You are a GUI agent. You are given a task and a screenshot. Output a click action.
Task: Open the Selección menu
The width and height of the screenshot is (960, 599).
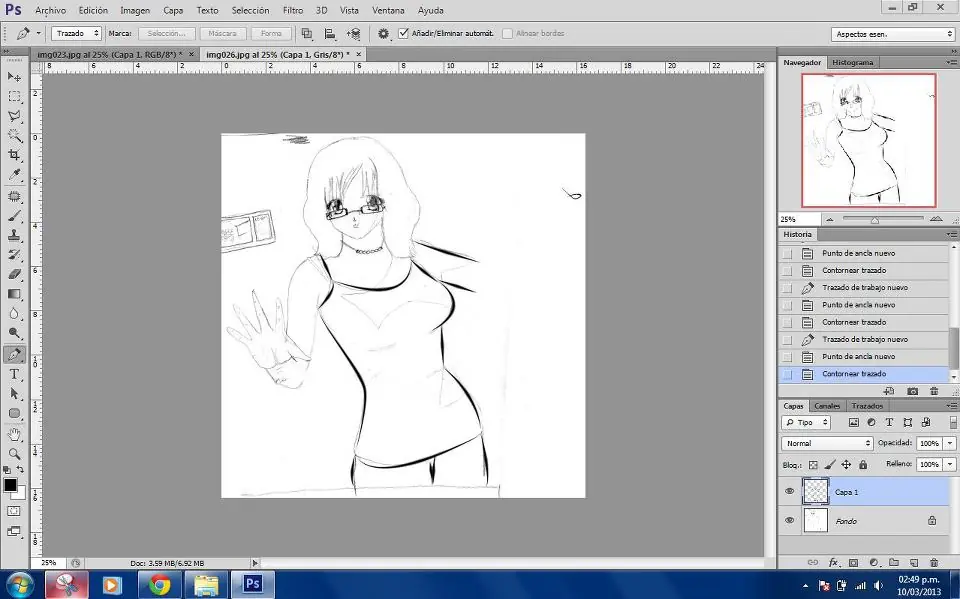(250, 10)
